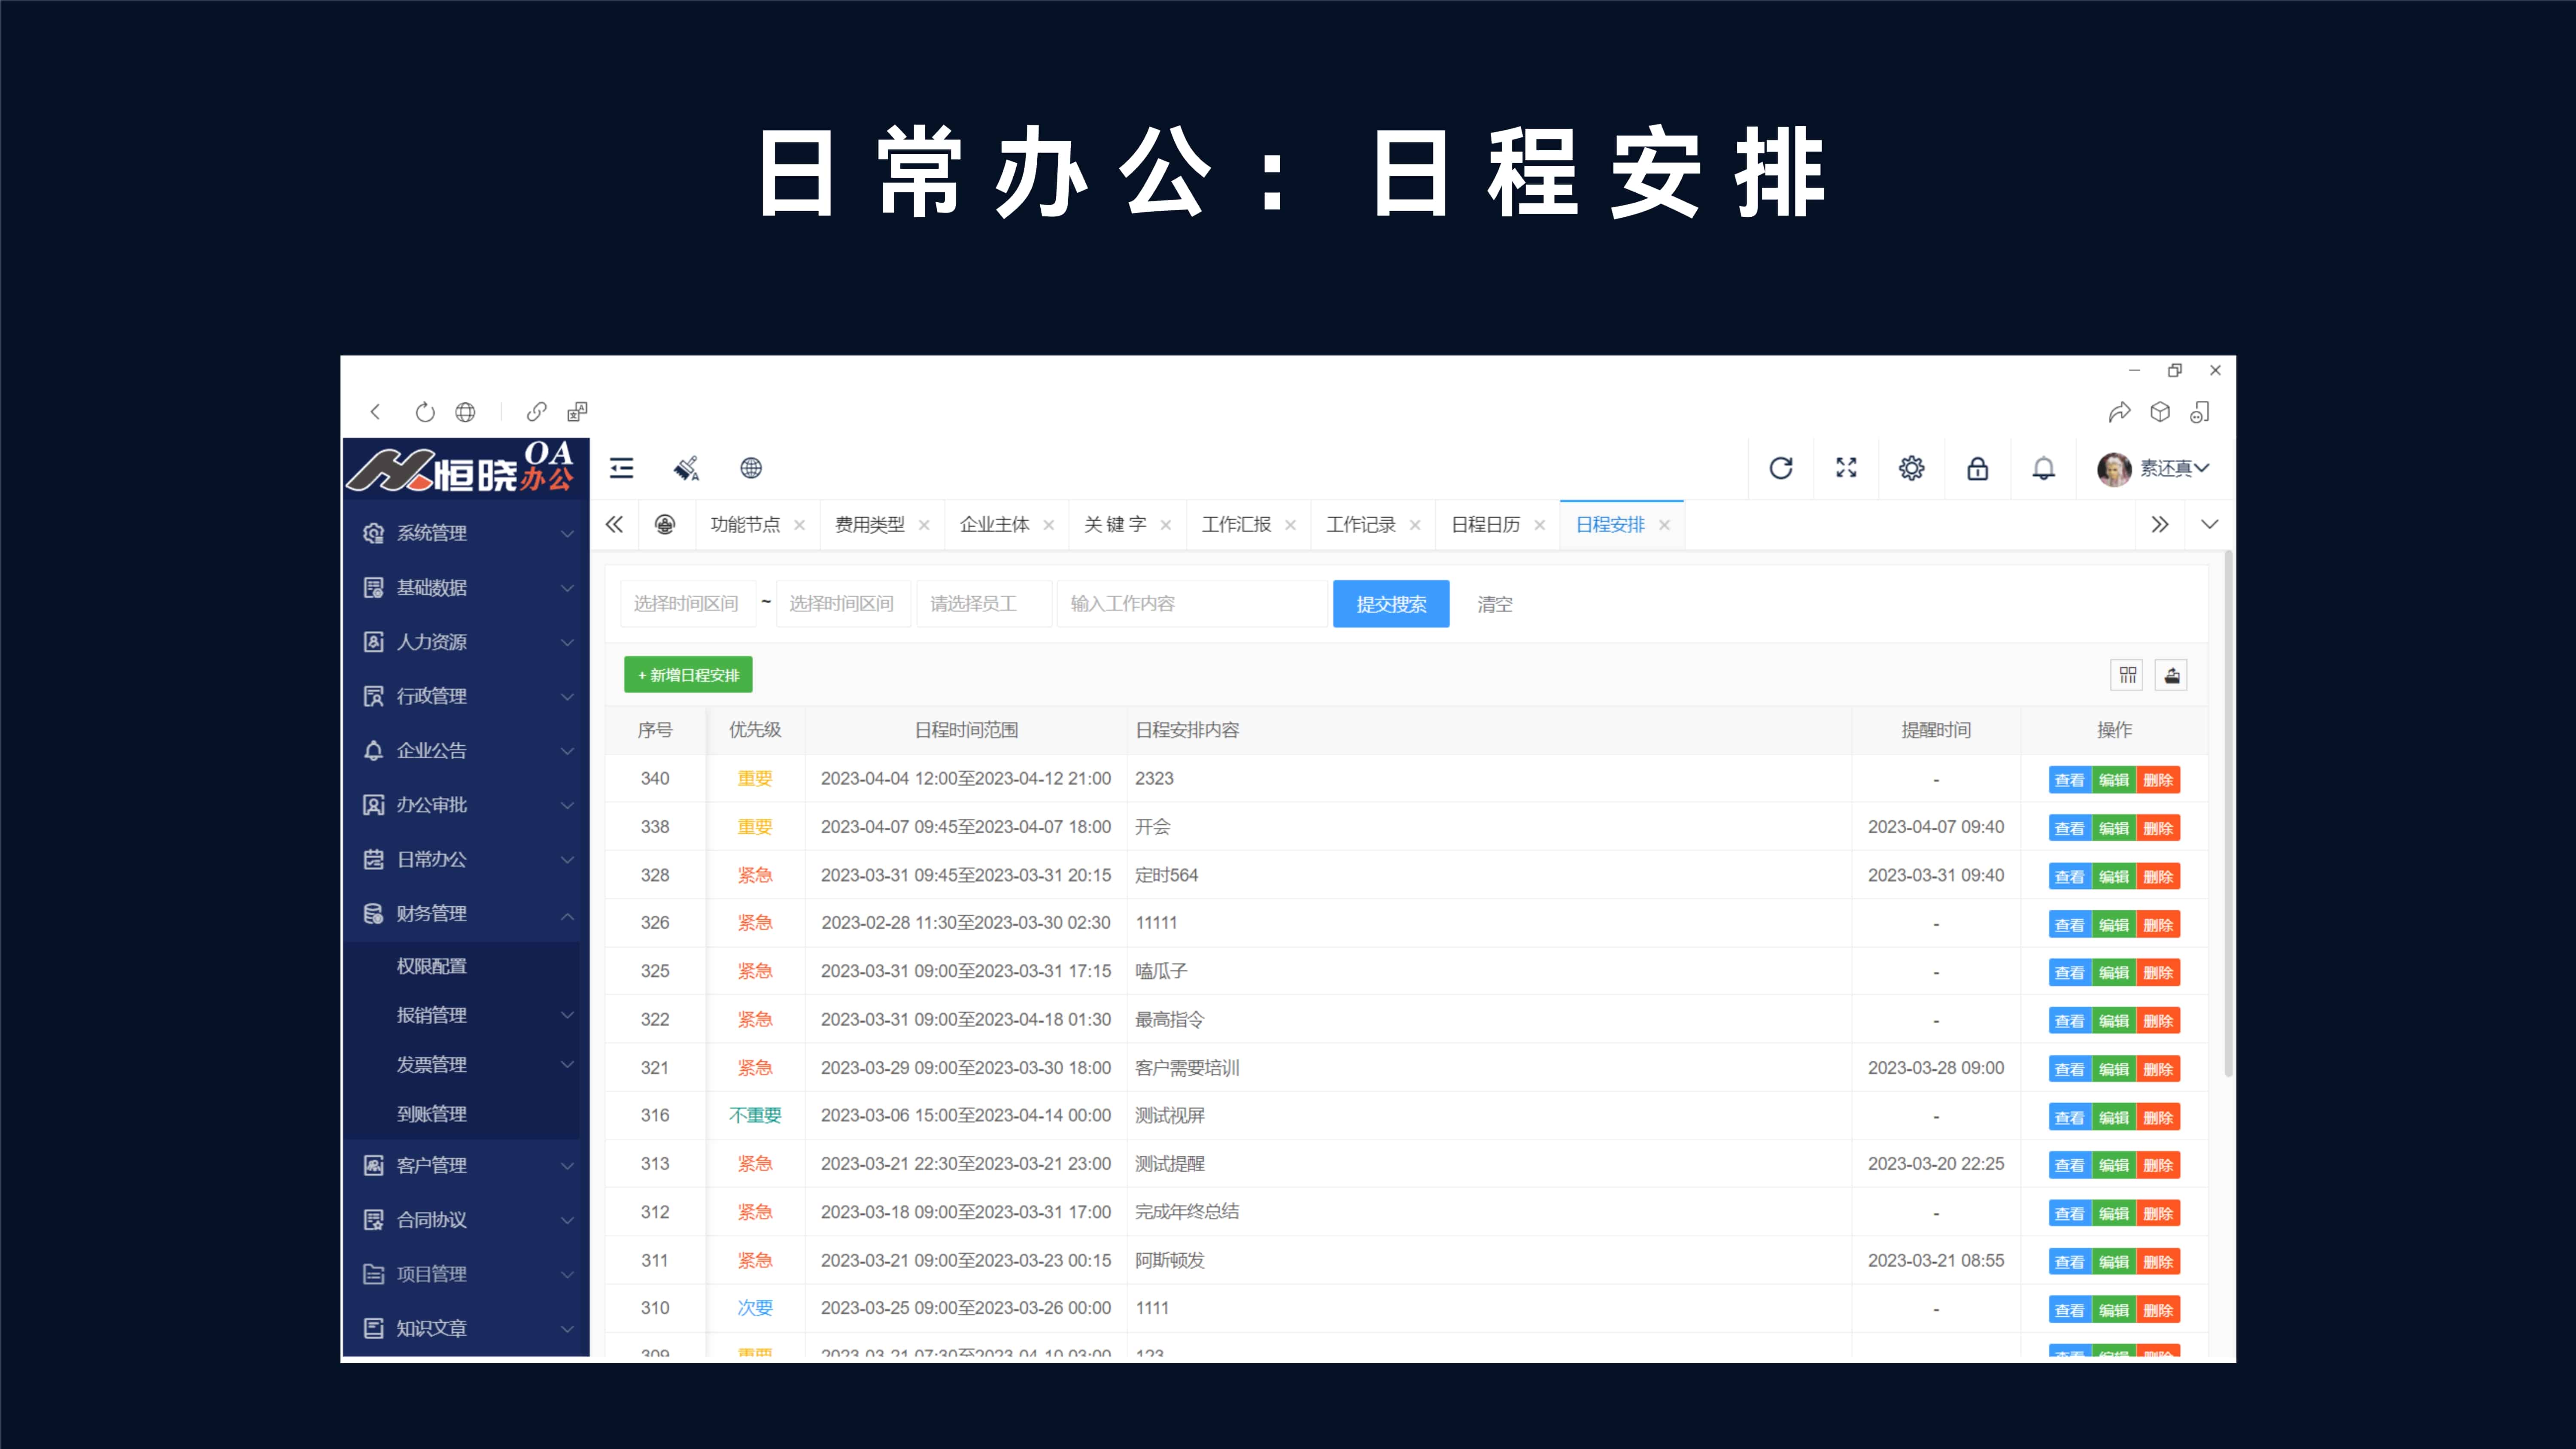This screenshot has height=1449, width=2576.
Task: Click the user avatar picture
Action: click(2113, 469)
